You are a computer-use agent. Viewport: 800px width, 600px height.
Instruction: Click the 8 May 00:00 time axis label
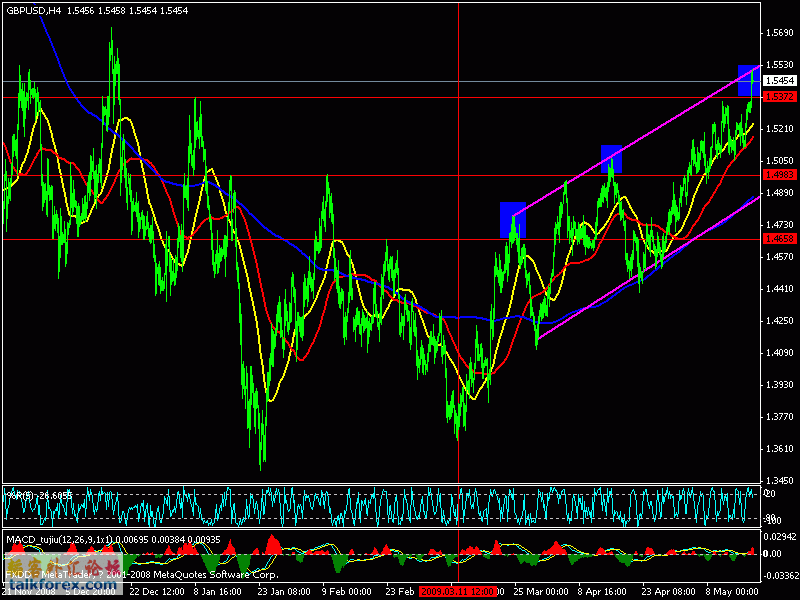pyautogui.click(x=732, y=592)
